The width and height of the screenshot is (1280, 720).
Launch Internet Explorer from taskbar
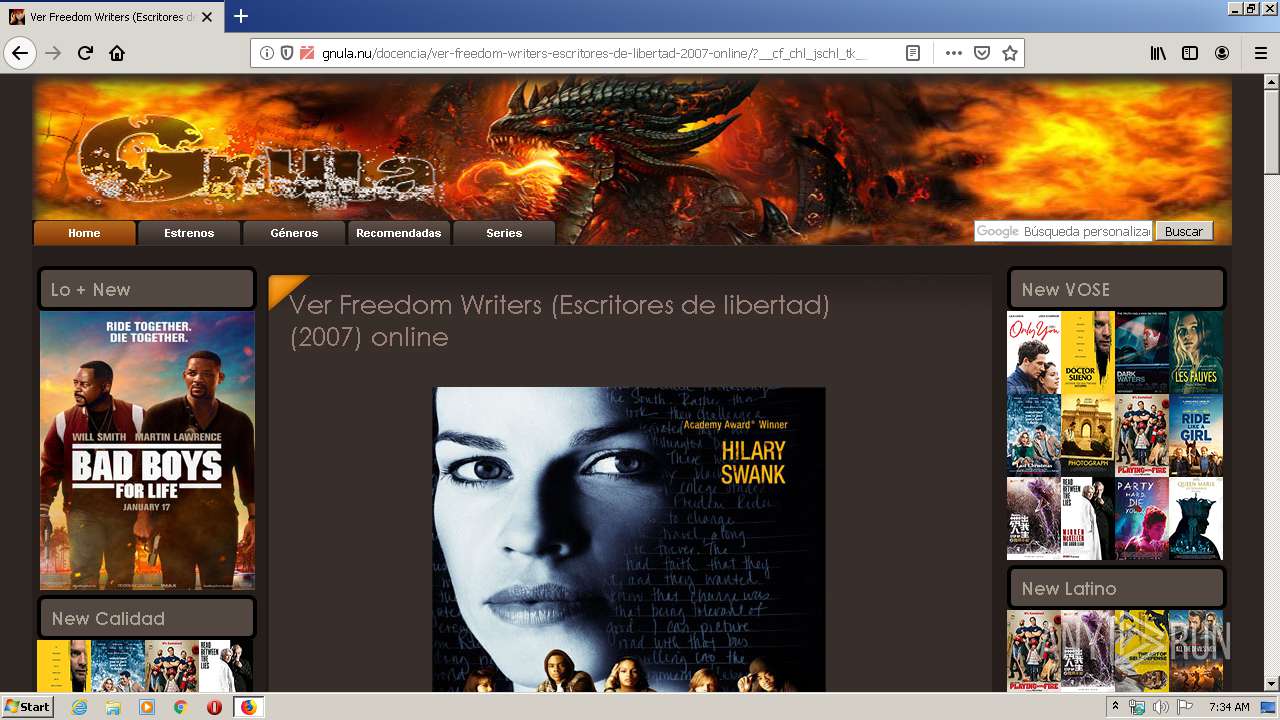pyautogui.click(x=80, y=707)
